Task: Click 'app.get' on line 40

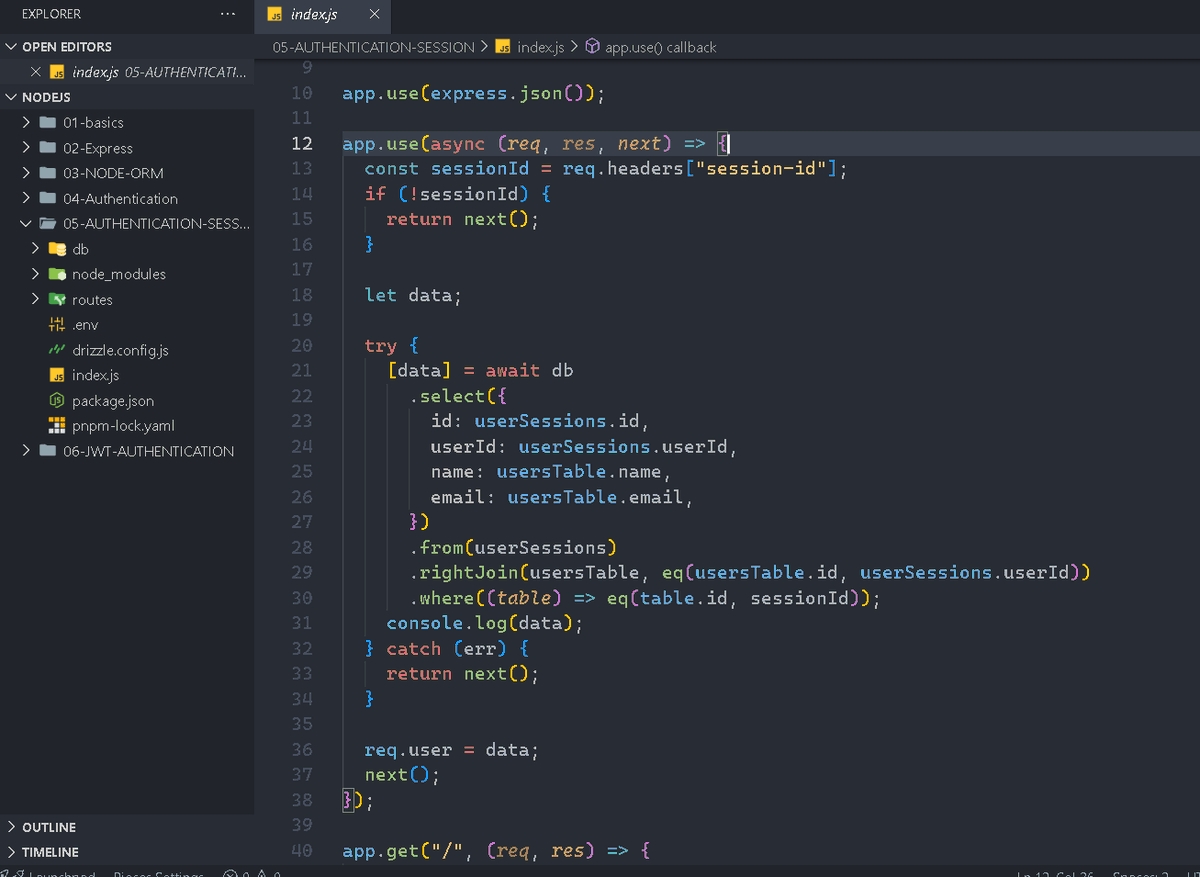Action: [x=381, y=851]
